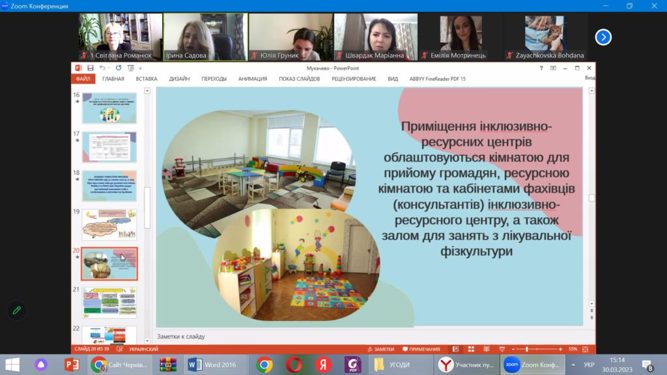Viewport: 667px width, 375px height.
Task: Expand Quick Access Toolbar customize arrow
Action: 140,68
